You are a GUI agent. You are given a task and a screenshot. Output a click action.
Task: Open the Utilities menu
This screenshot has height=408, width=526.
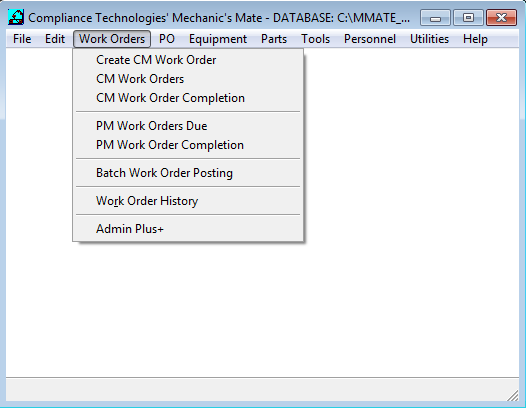(429, 39)
